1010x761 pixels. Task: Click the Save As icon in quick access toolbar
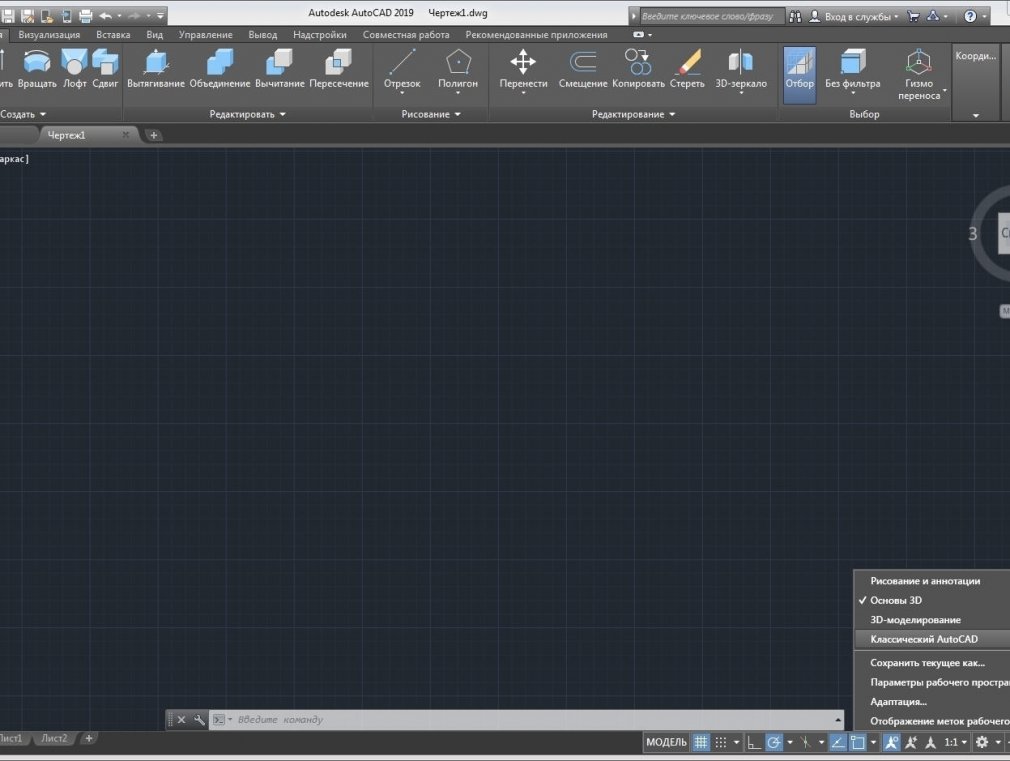tap(28, 16)
